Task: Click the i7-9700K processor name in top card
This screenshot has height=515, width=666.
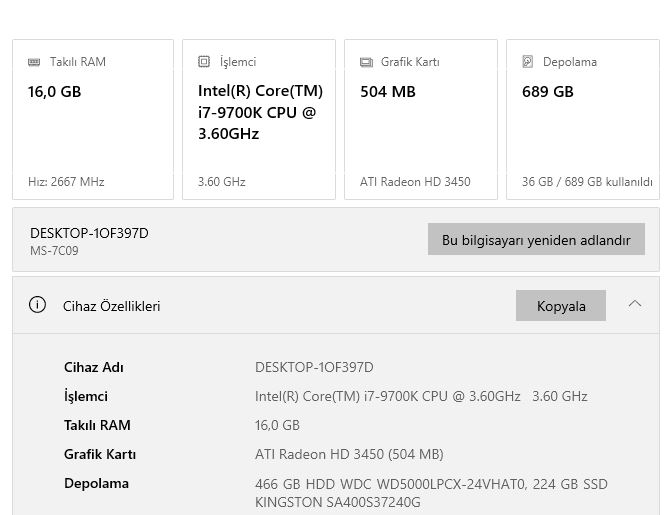Action: click(x=257, y=112)
